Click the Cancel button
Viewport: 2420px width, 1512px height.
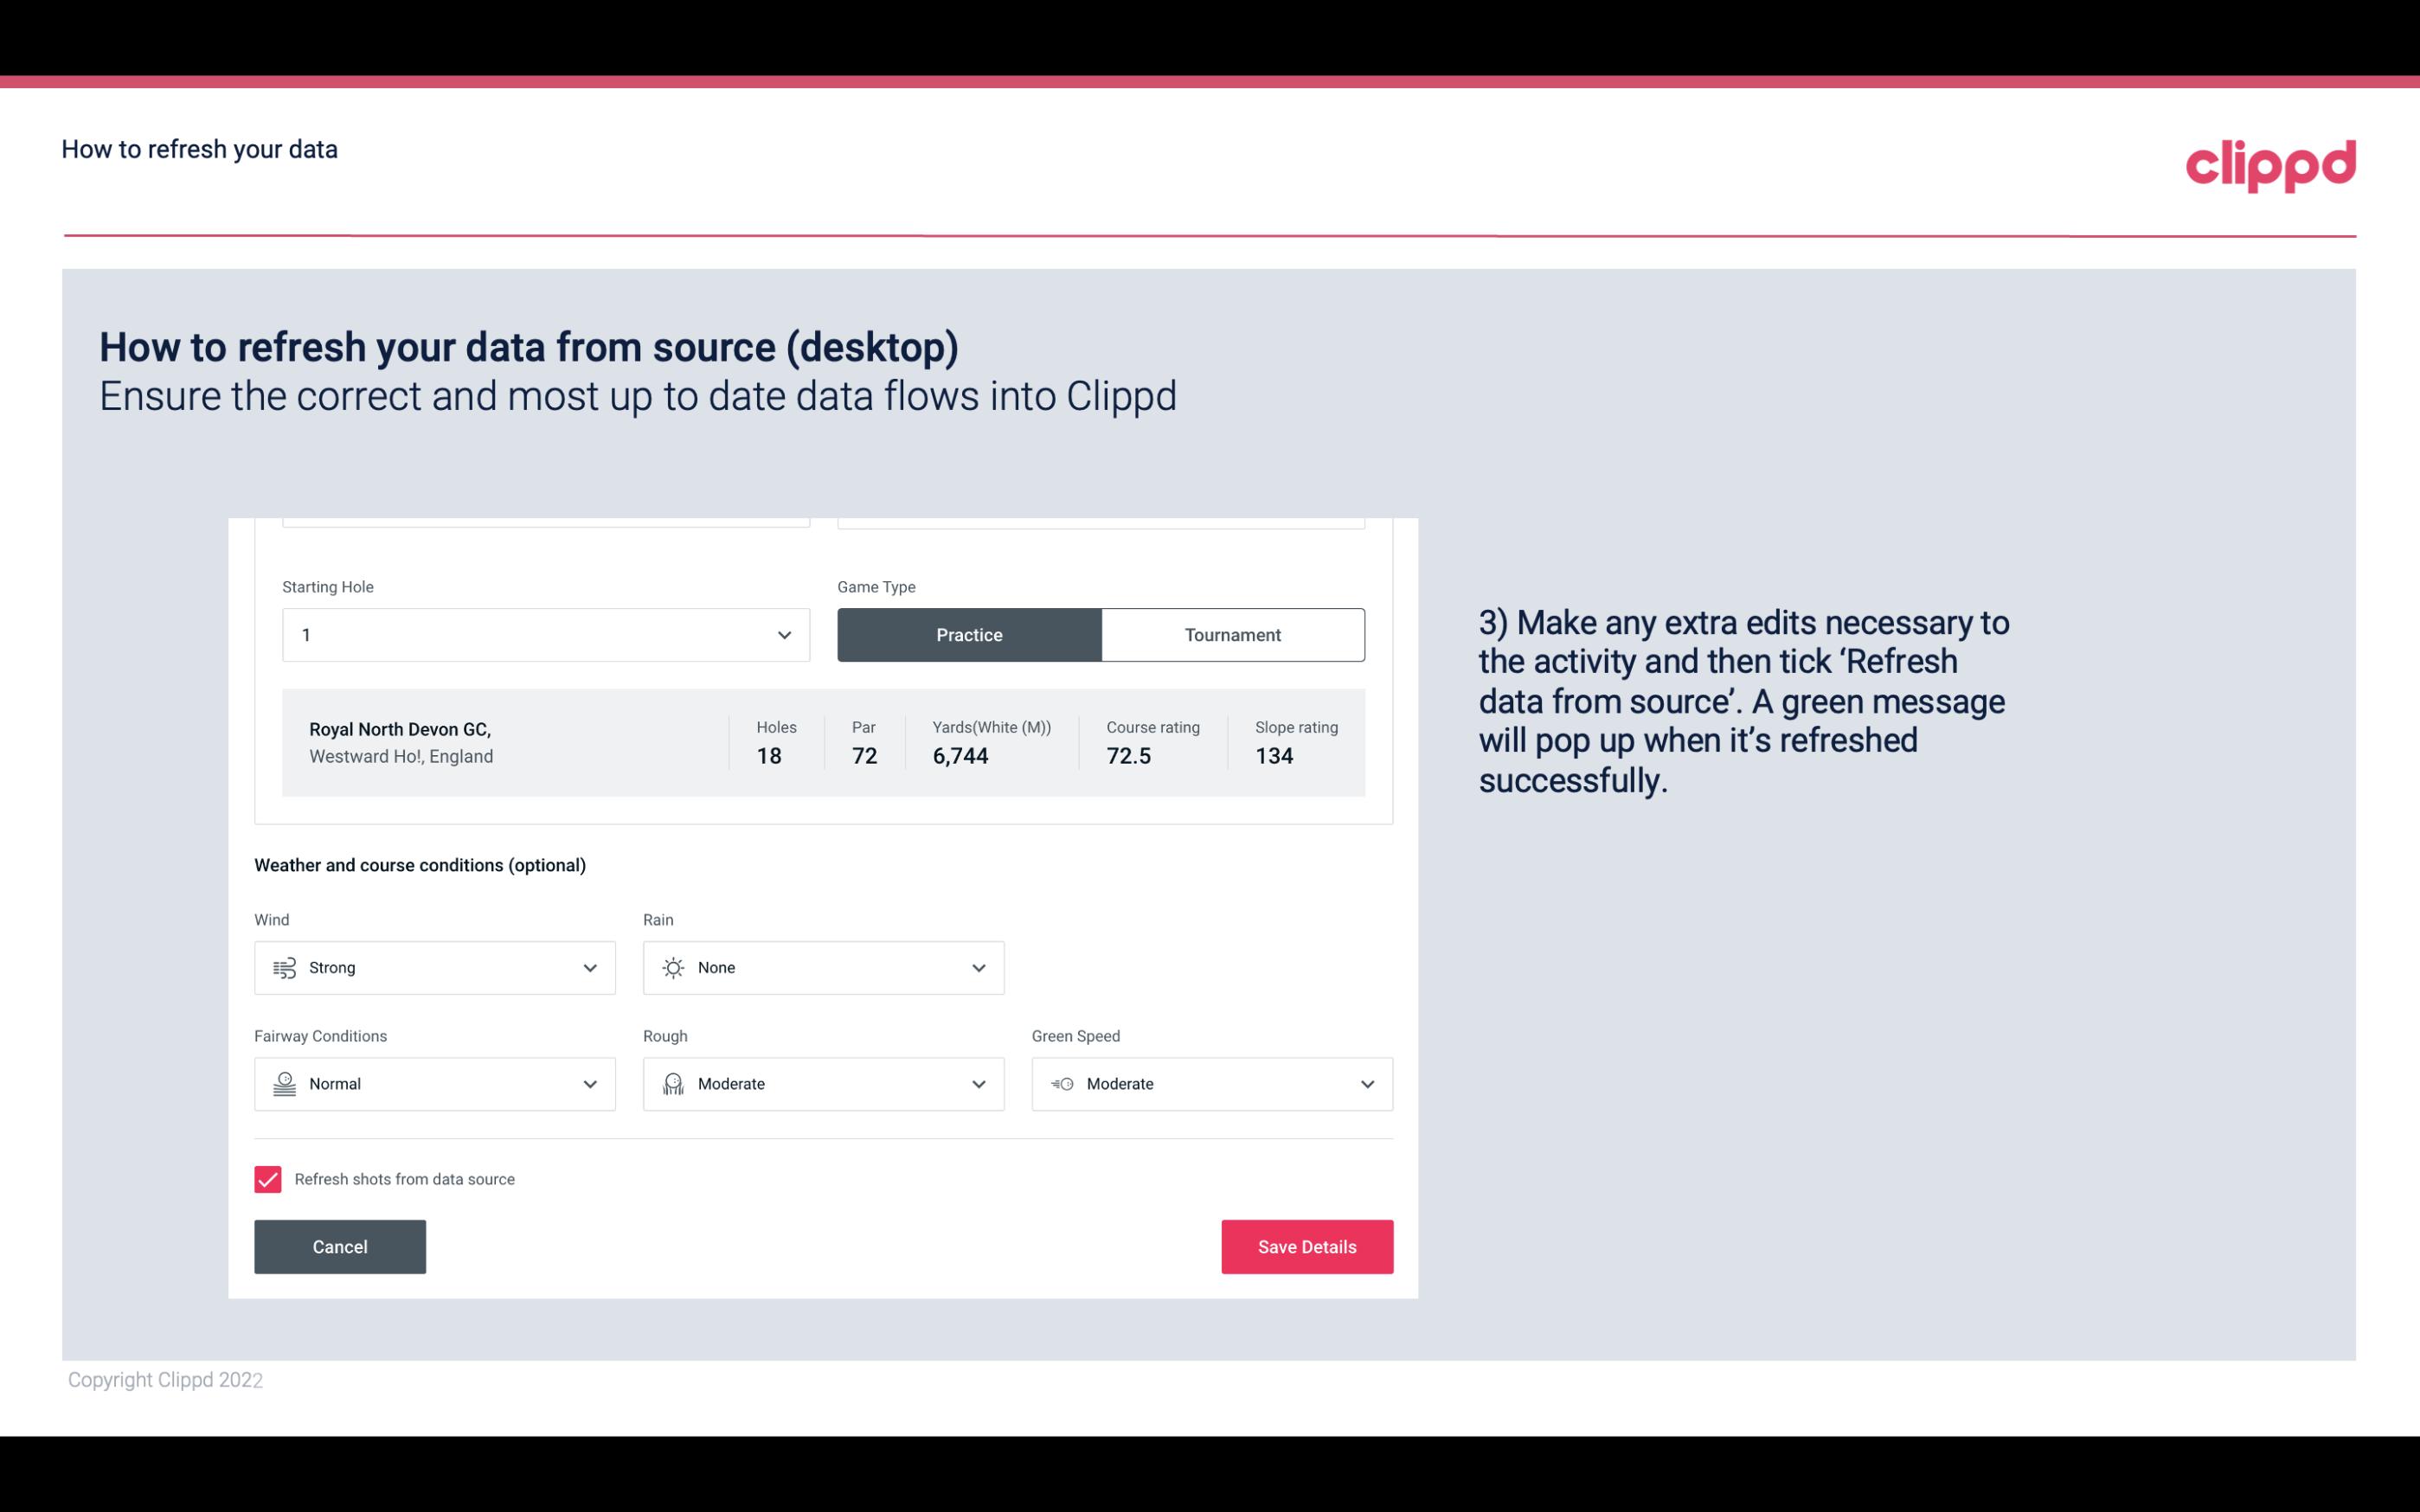[x=340, y=1246]
